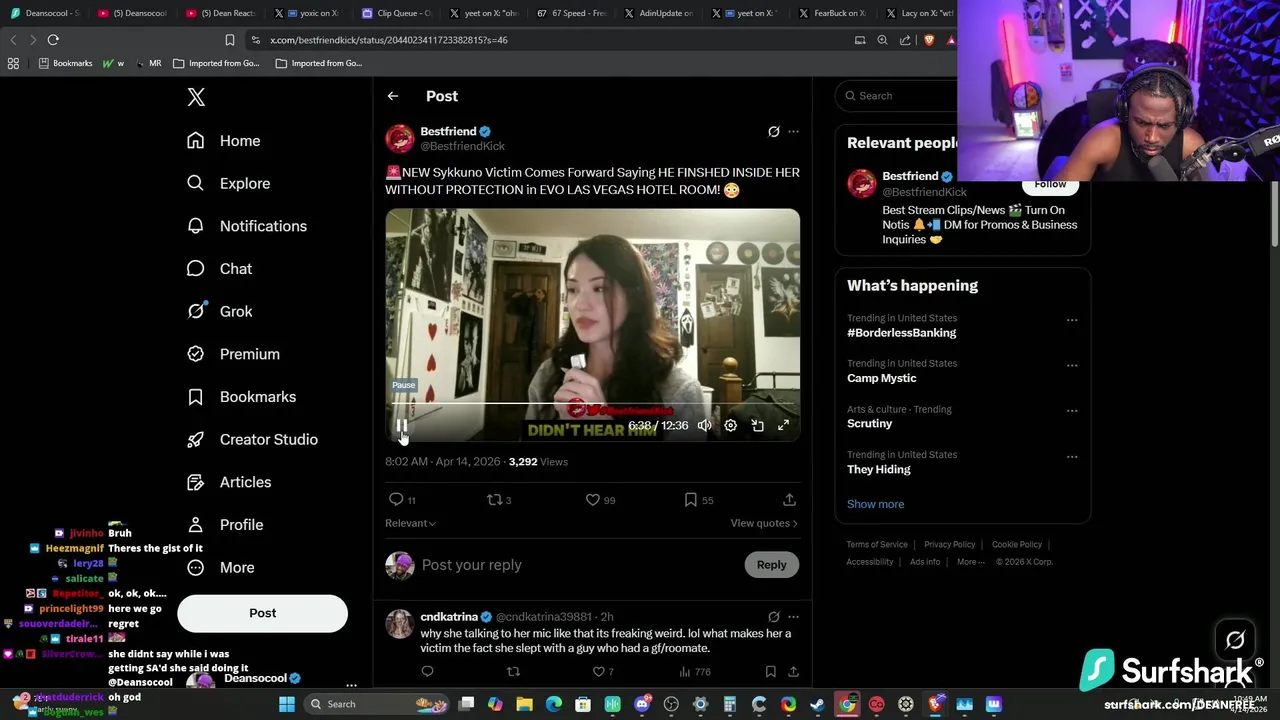Viewport: 1280px width, 720px height.
Task: Like the post with 99 likes
Action: click(x=601, y=499)
